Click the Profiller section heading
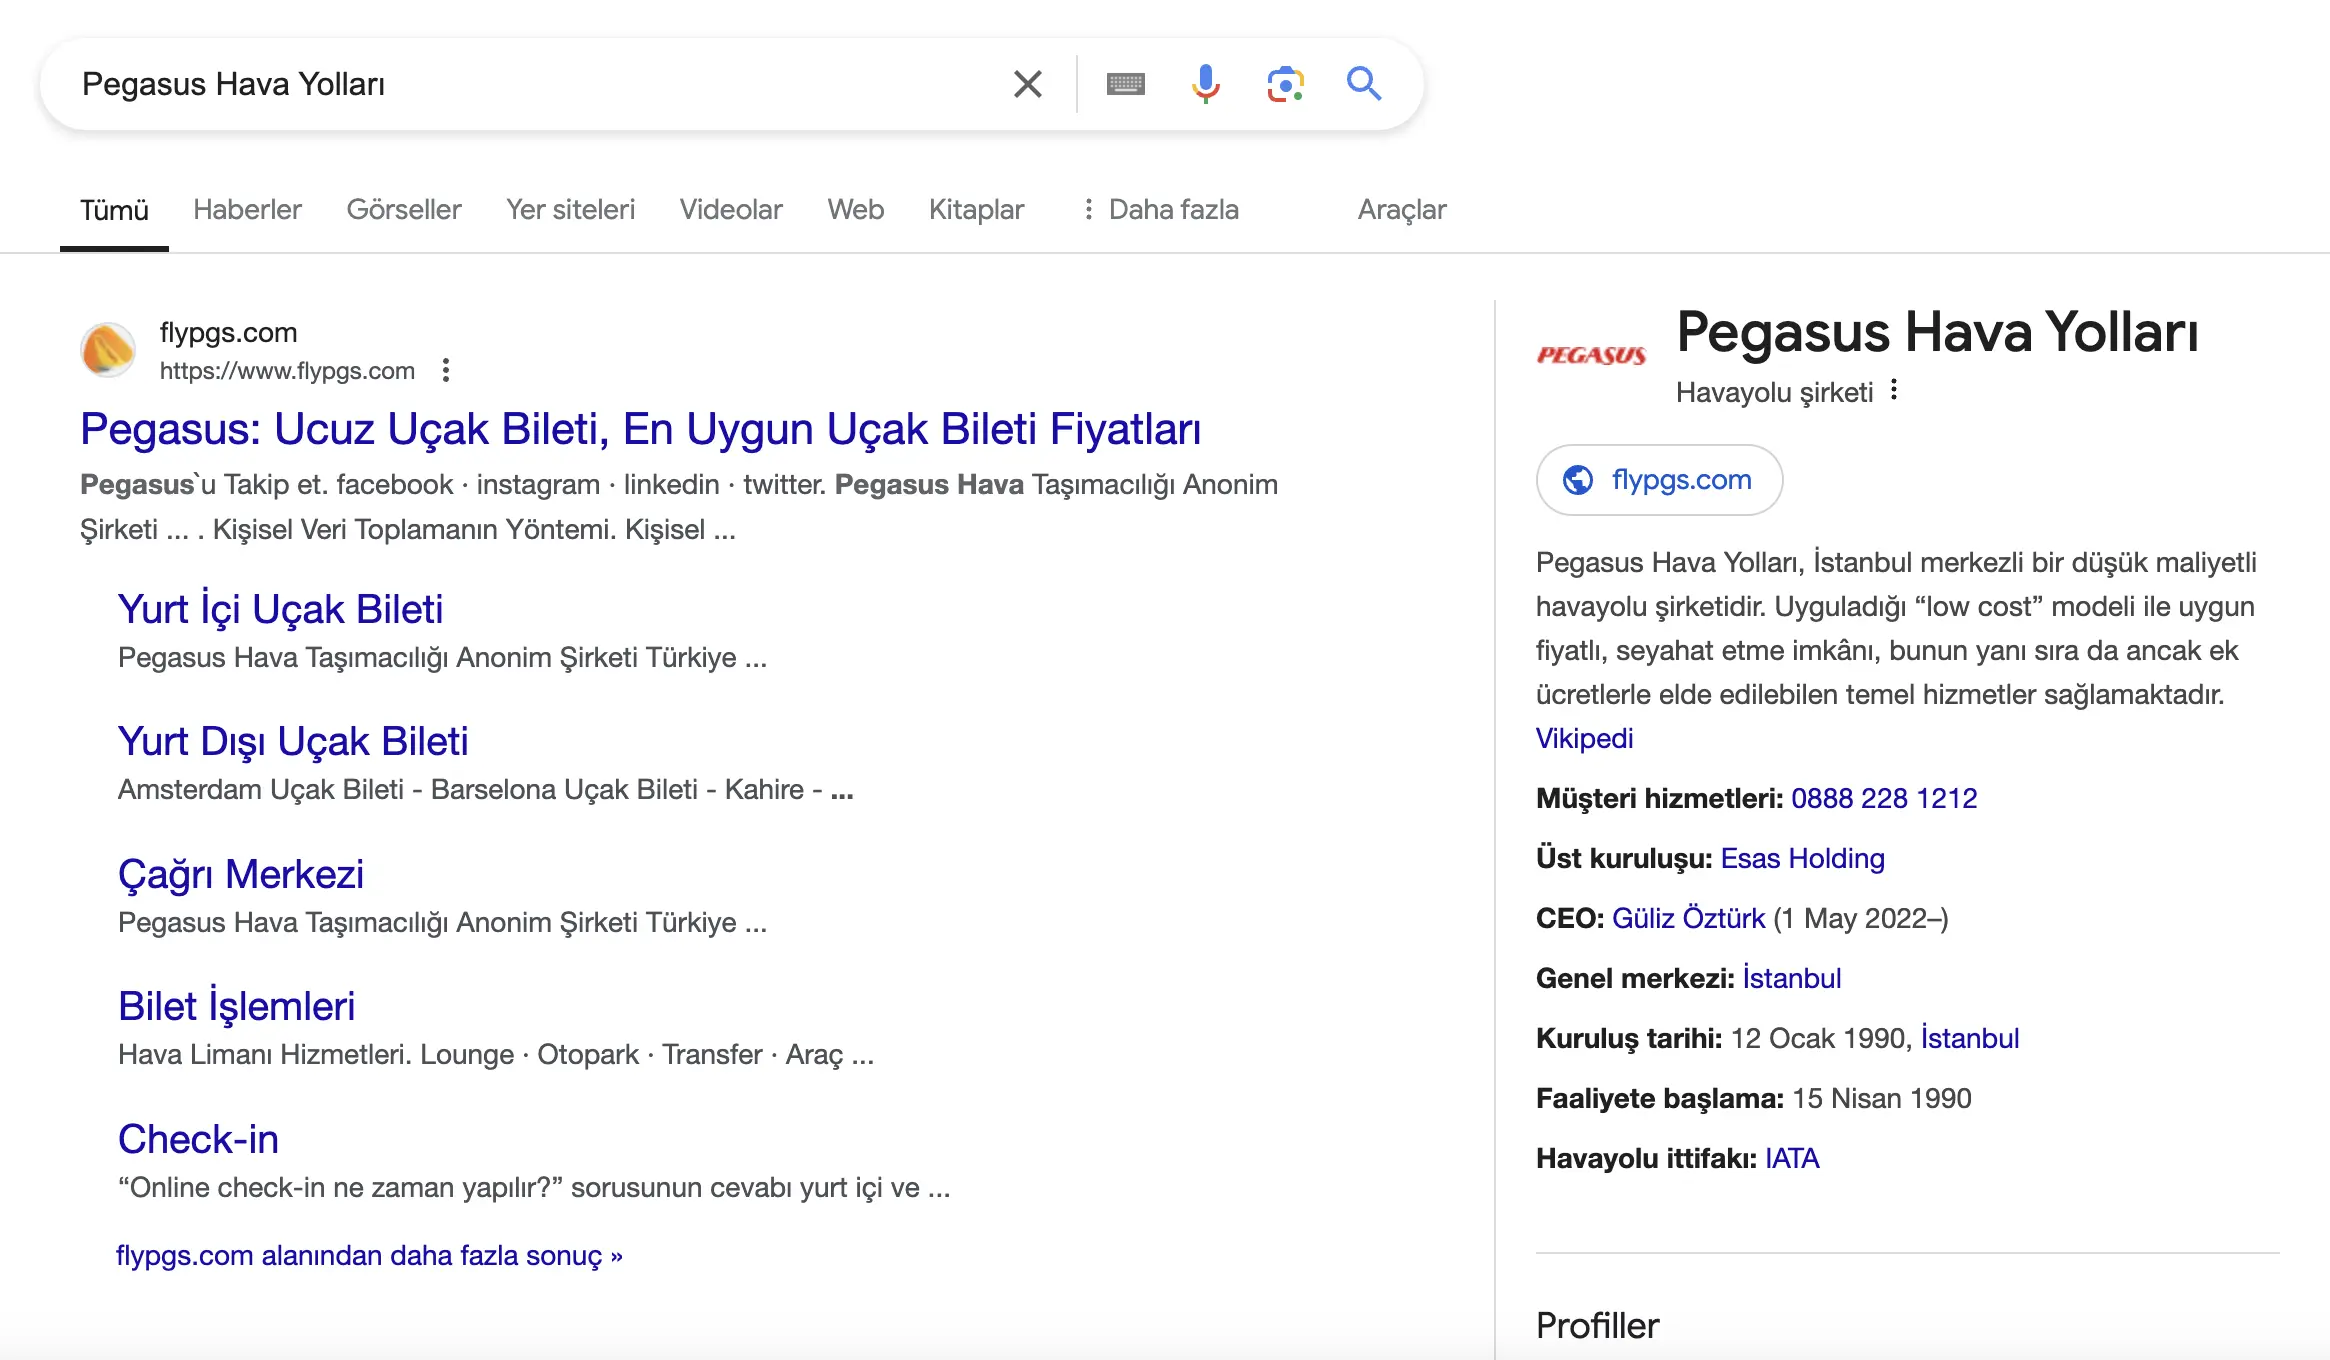 (x=1597, y=1326)
